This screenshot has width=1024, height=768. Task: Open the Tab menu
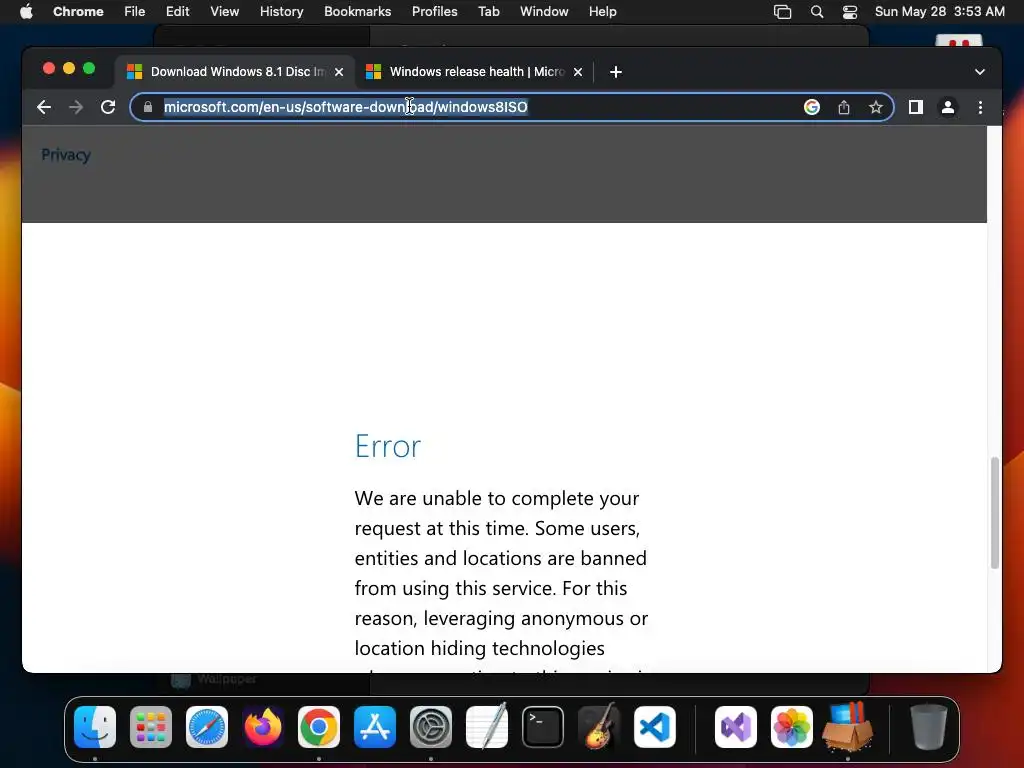pyautogui.click(x=488, y=12)
